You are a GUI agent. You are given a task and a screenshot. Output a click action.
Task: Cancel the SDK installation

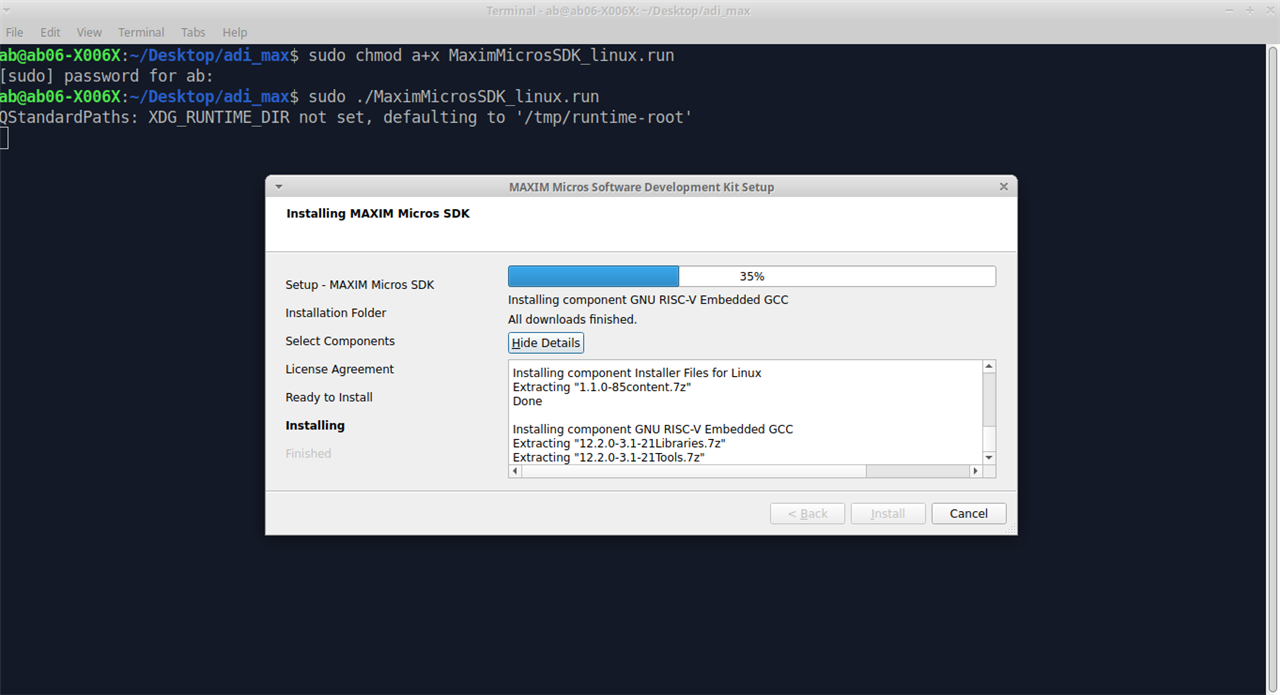click(968, 513)
